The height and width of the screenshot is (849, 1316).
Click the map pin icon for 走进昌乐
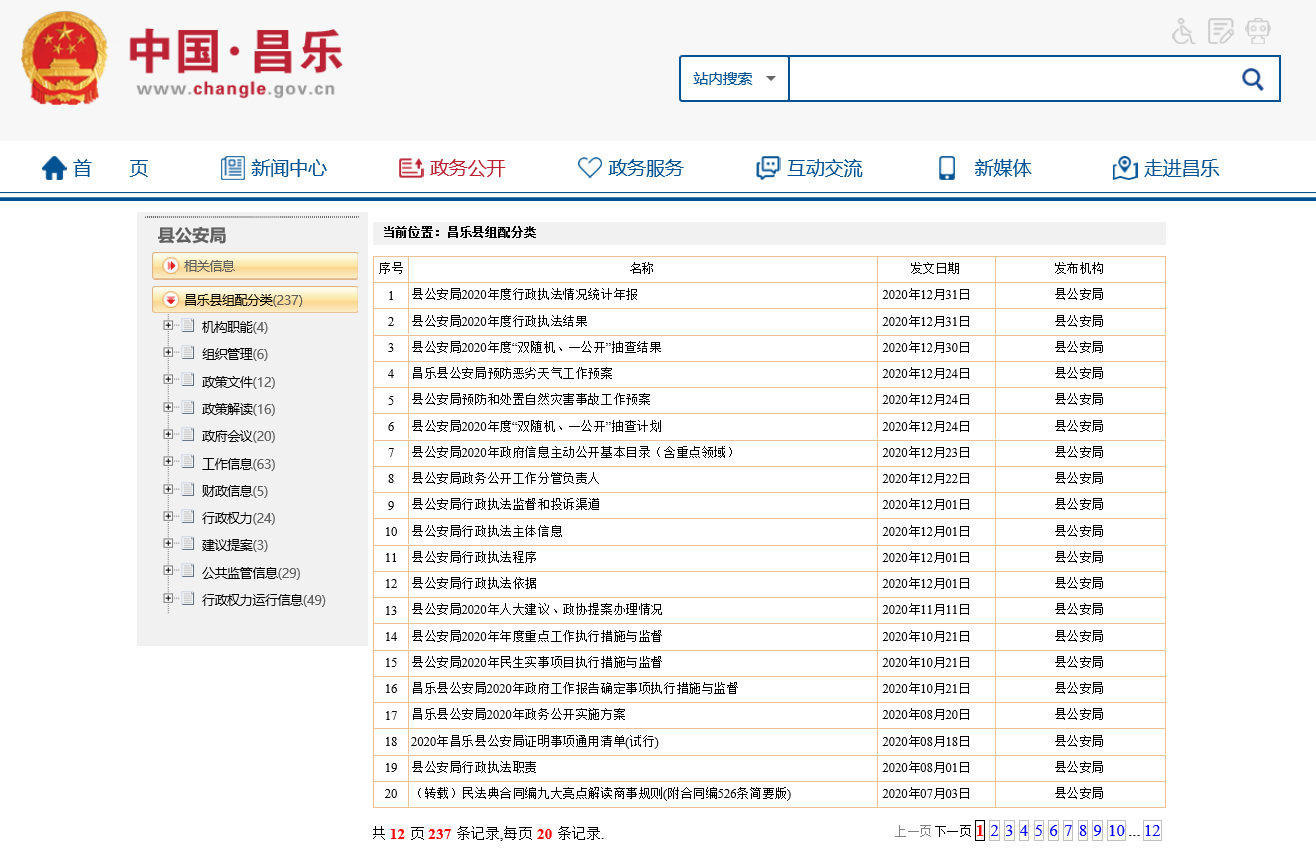1125,168
